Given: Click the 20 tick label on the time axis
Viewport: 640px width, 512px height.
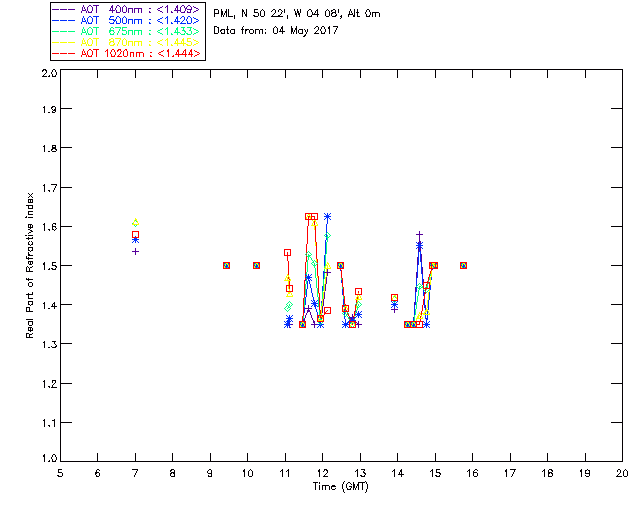Looking at the screenshot, I should (x=622, y=473).
